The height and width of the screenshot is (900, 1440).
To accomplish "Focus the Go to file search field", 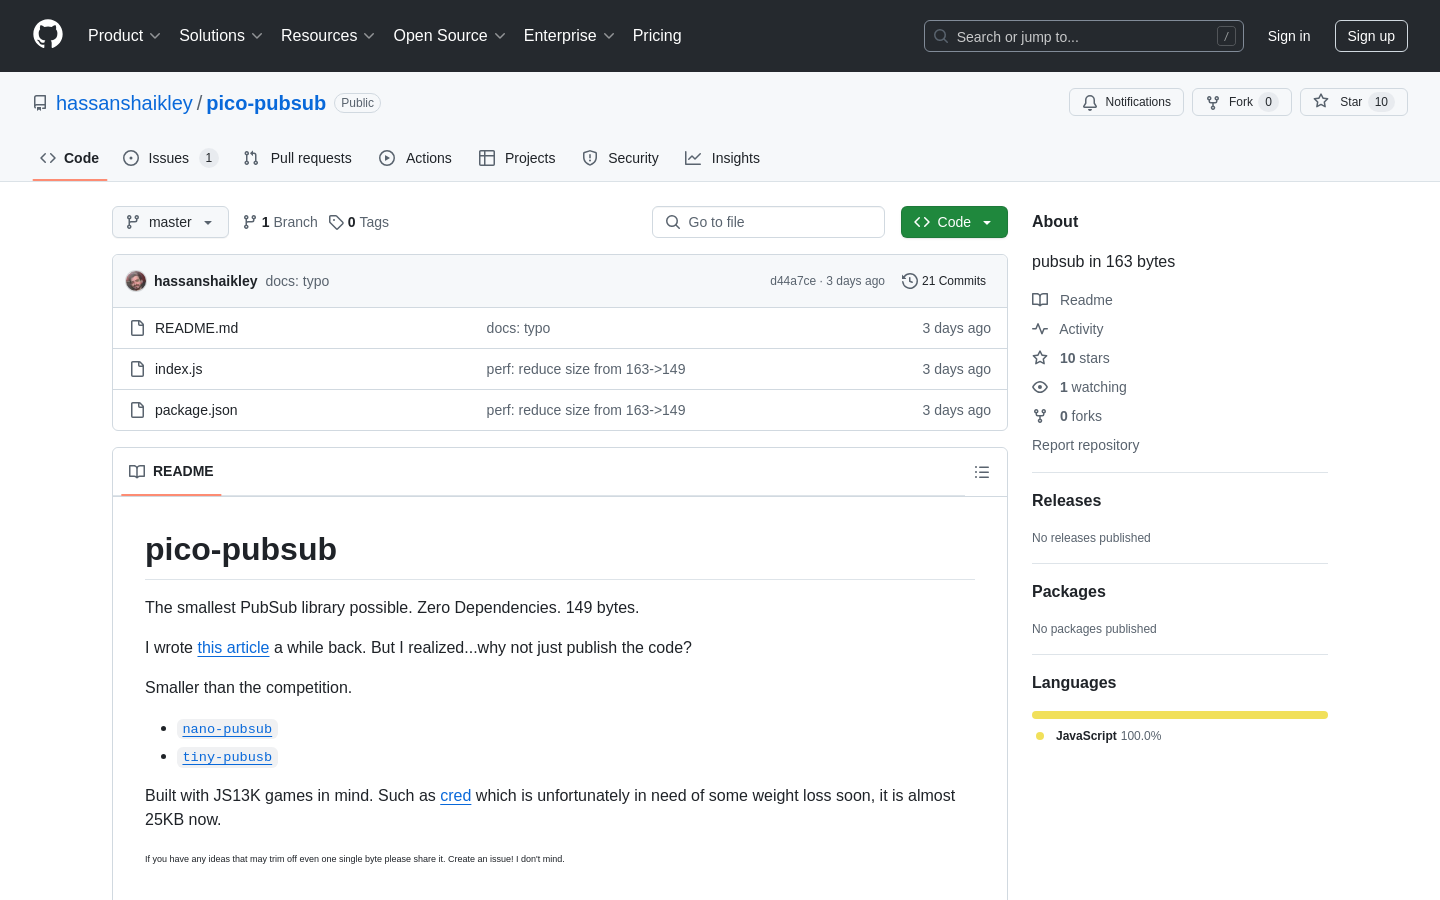I will point(768,222).
